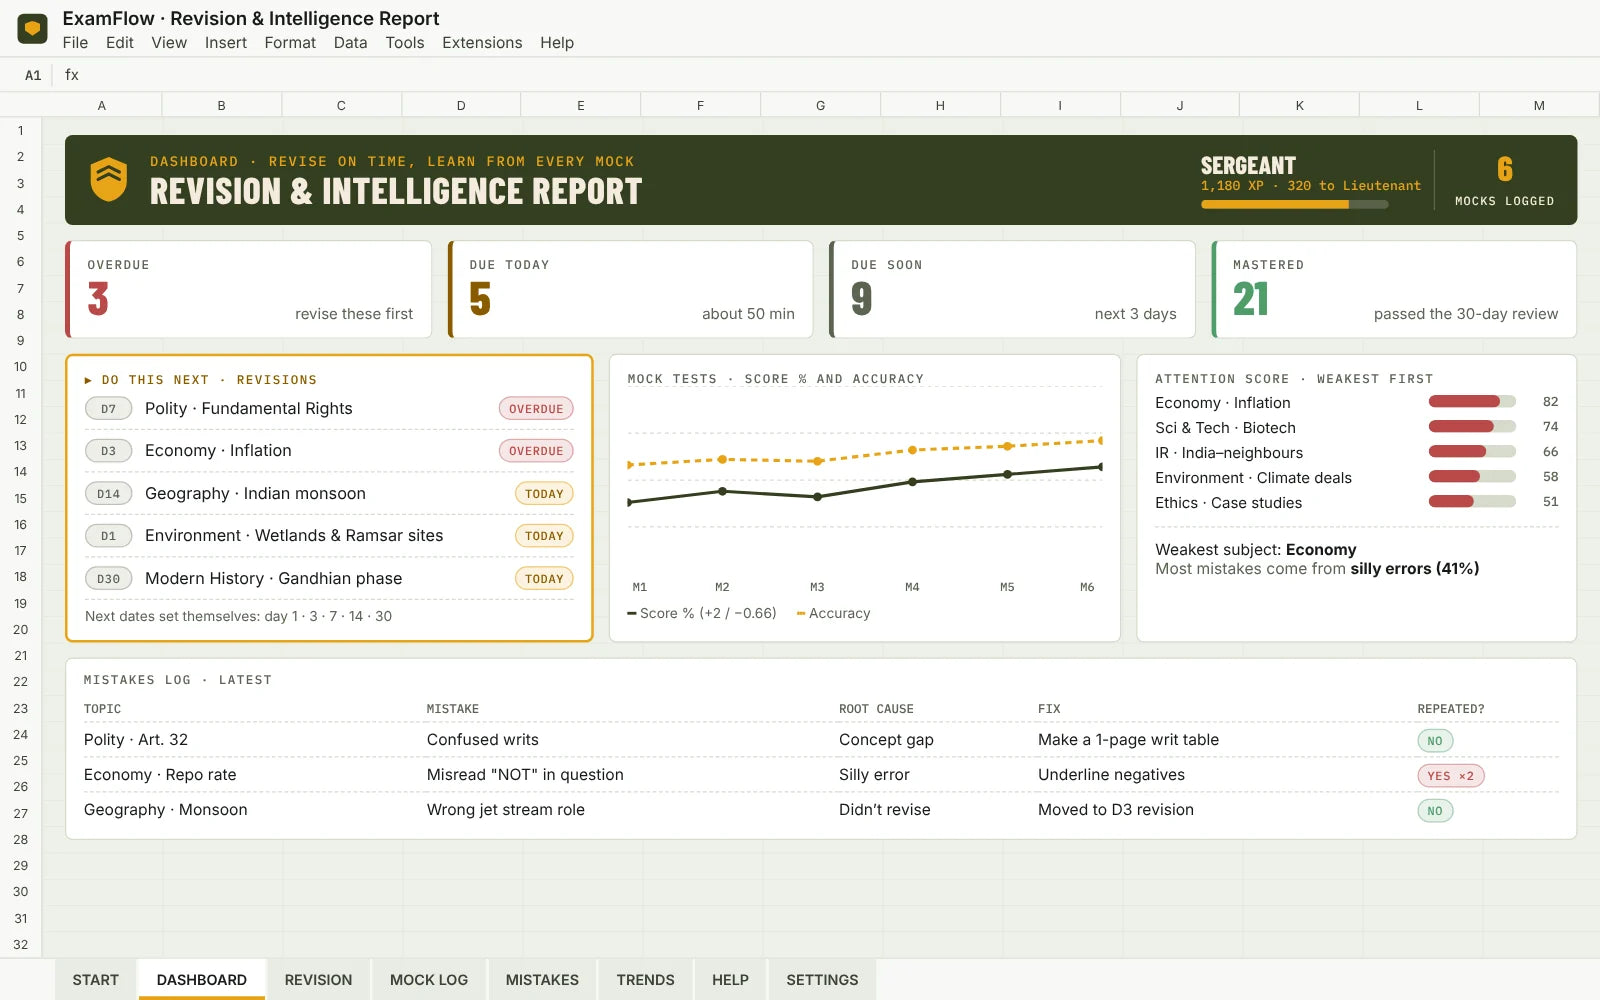Click the Economy Inflation attention score bar

click(x=1472, y=402)
